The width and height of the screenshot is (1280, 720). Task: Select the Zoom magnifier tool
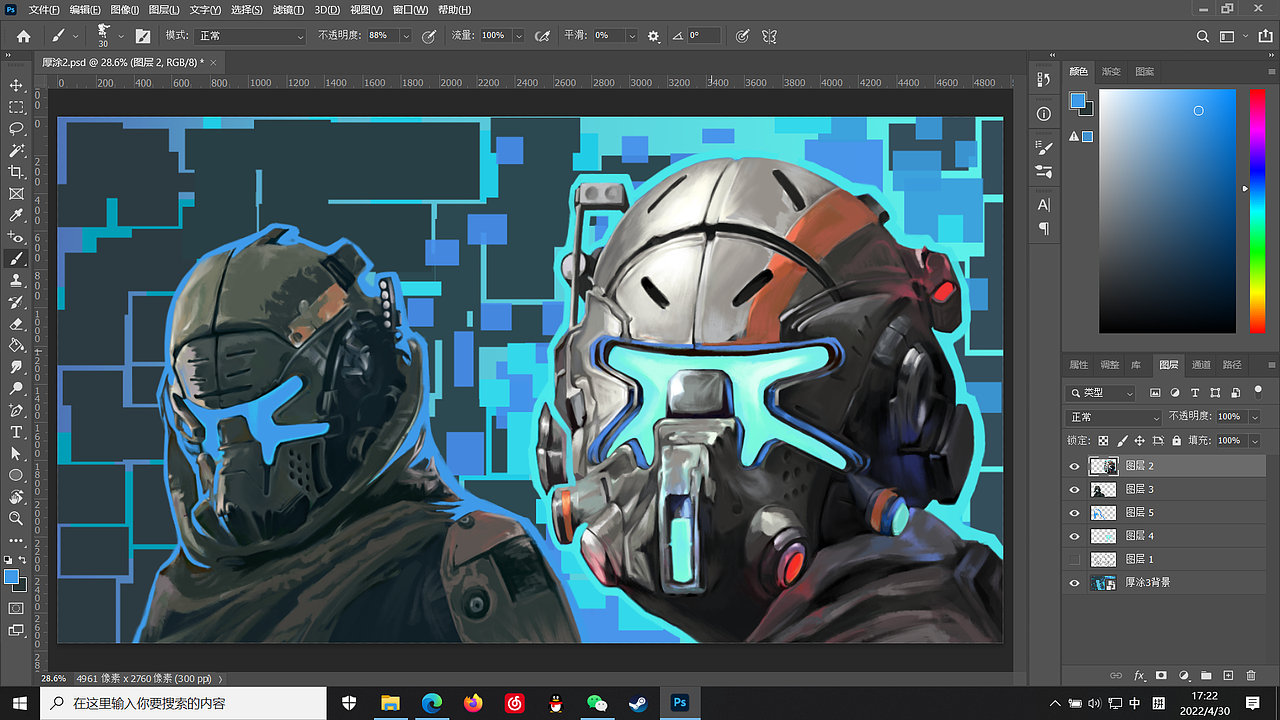pyautogui.click(x=16, y=518)
